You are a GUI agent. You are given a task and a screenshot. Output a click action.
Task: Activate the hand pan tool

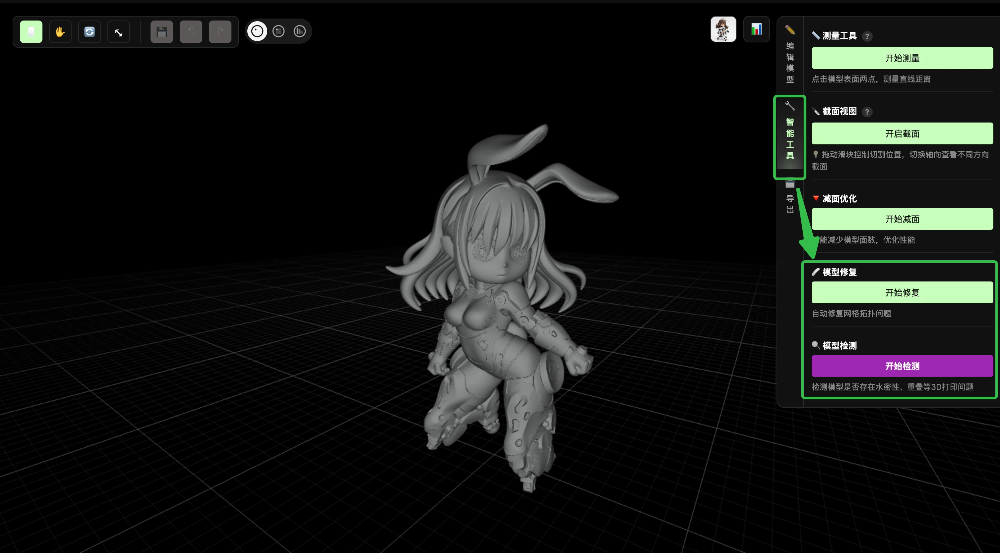60,32
